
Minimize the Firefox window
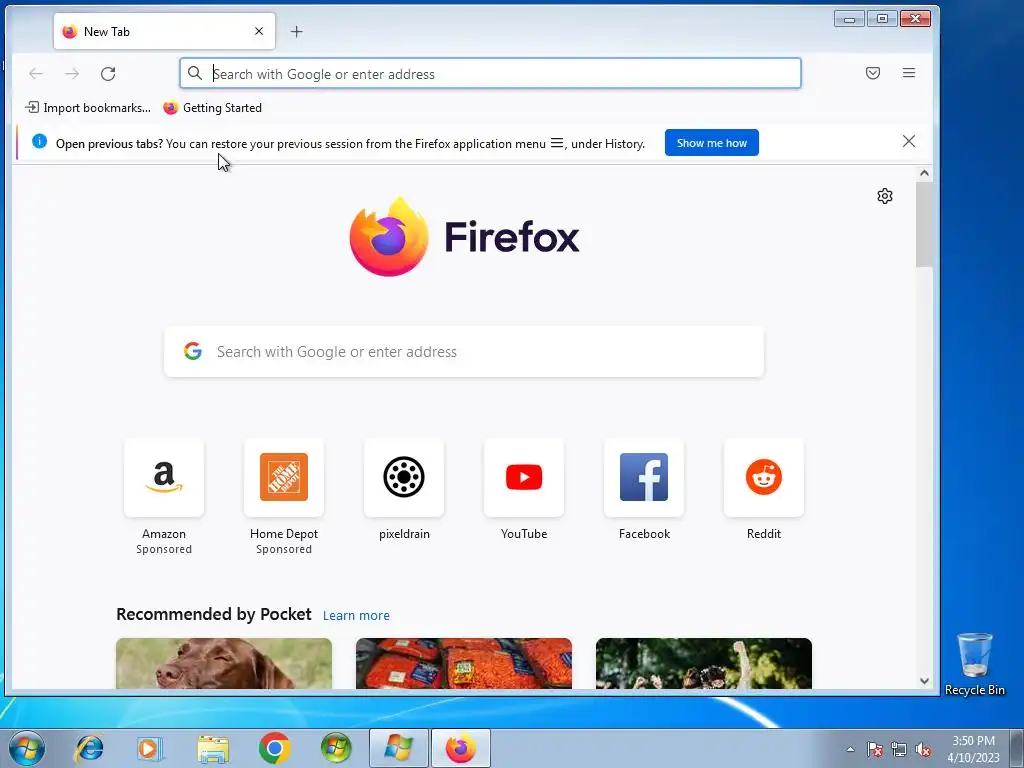click(849, 19)
